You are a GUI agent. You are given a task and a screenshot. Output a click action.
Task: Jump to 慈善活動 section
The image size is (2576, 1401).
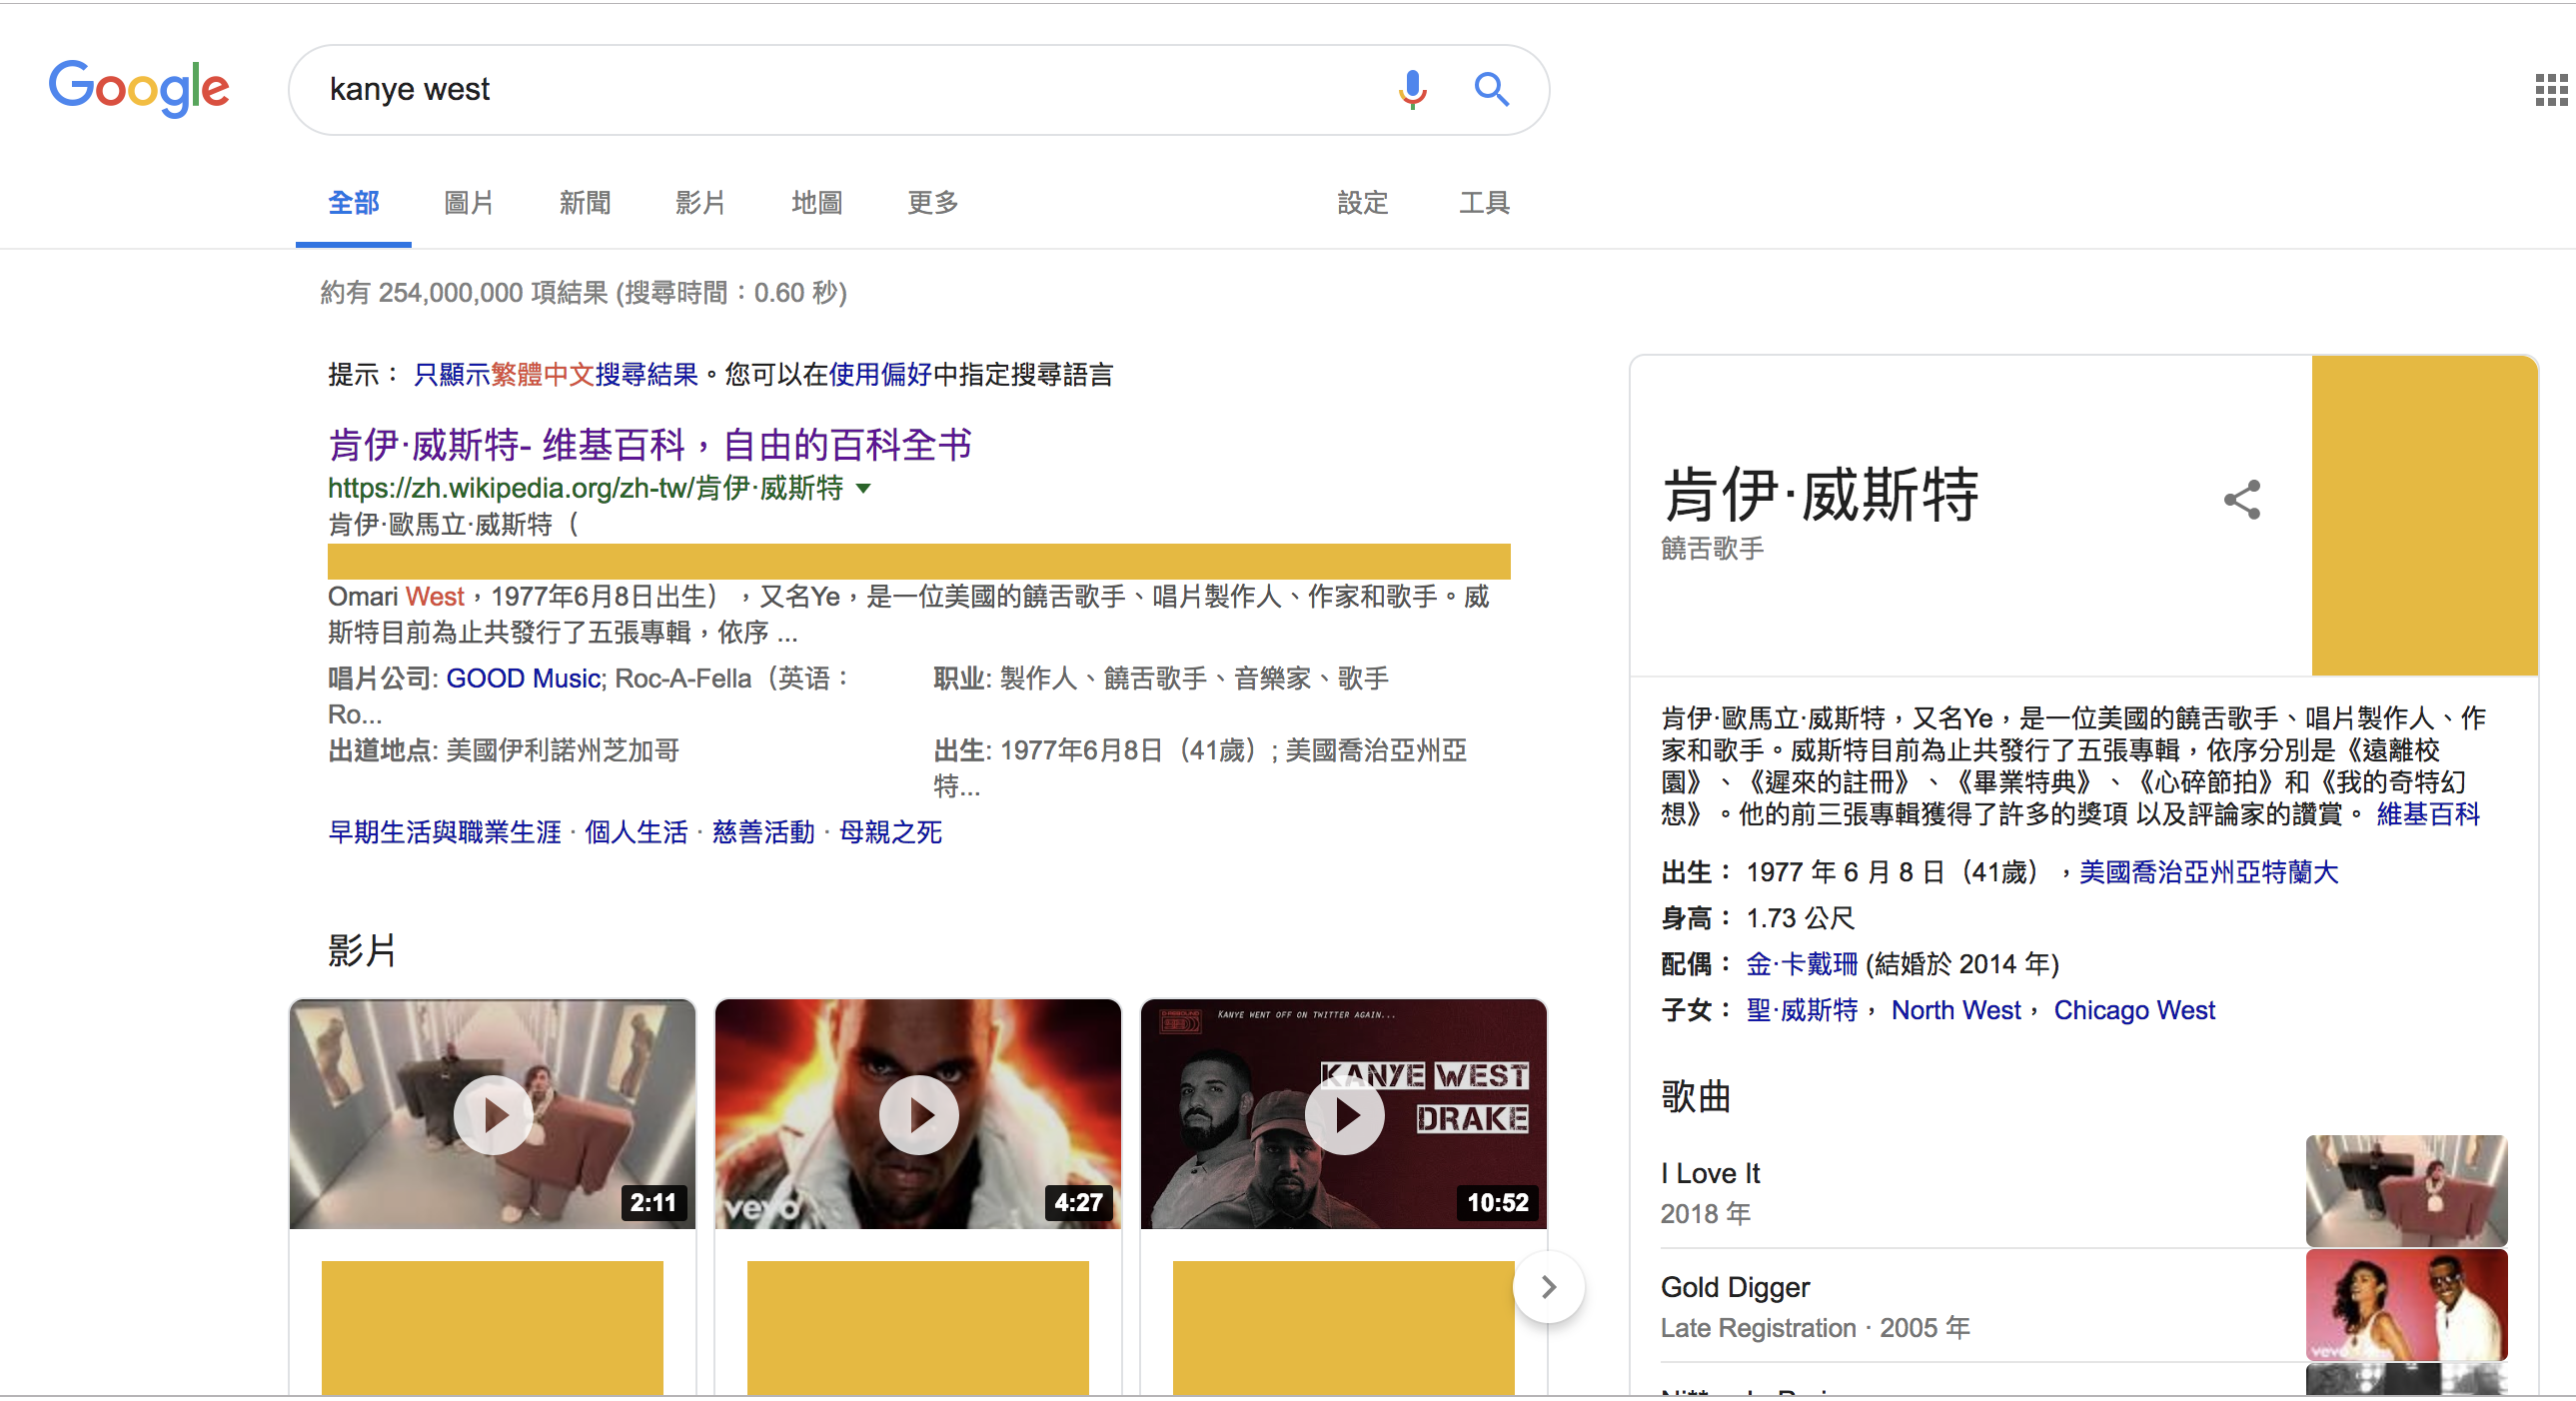763,832
